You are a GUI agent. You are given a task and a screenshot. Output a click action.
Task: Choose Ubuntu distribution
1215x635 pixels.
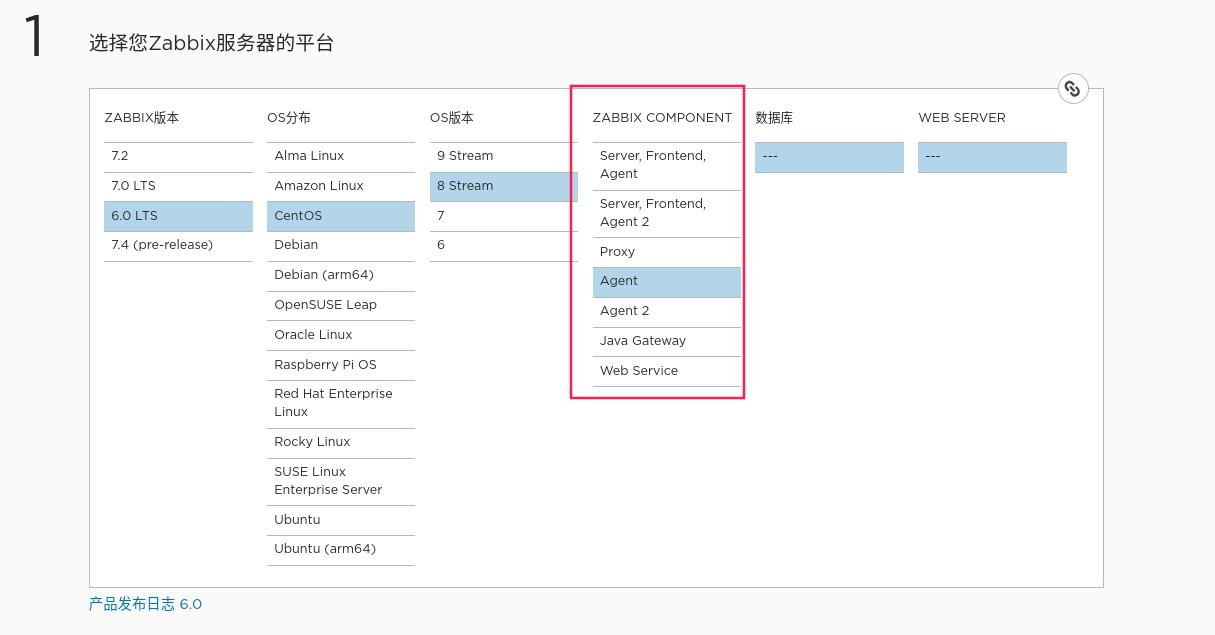[x=341, y=521]
